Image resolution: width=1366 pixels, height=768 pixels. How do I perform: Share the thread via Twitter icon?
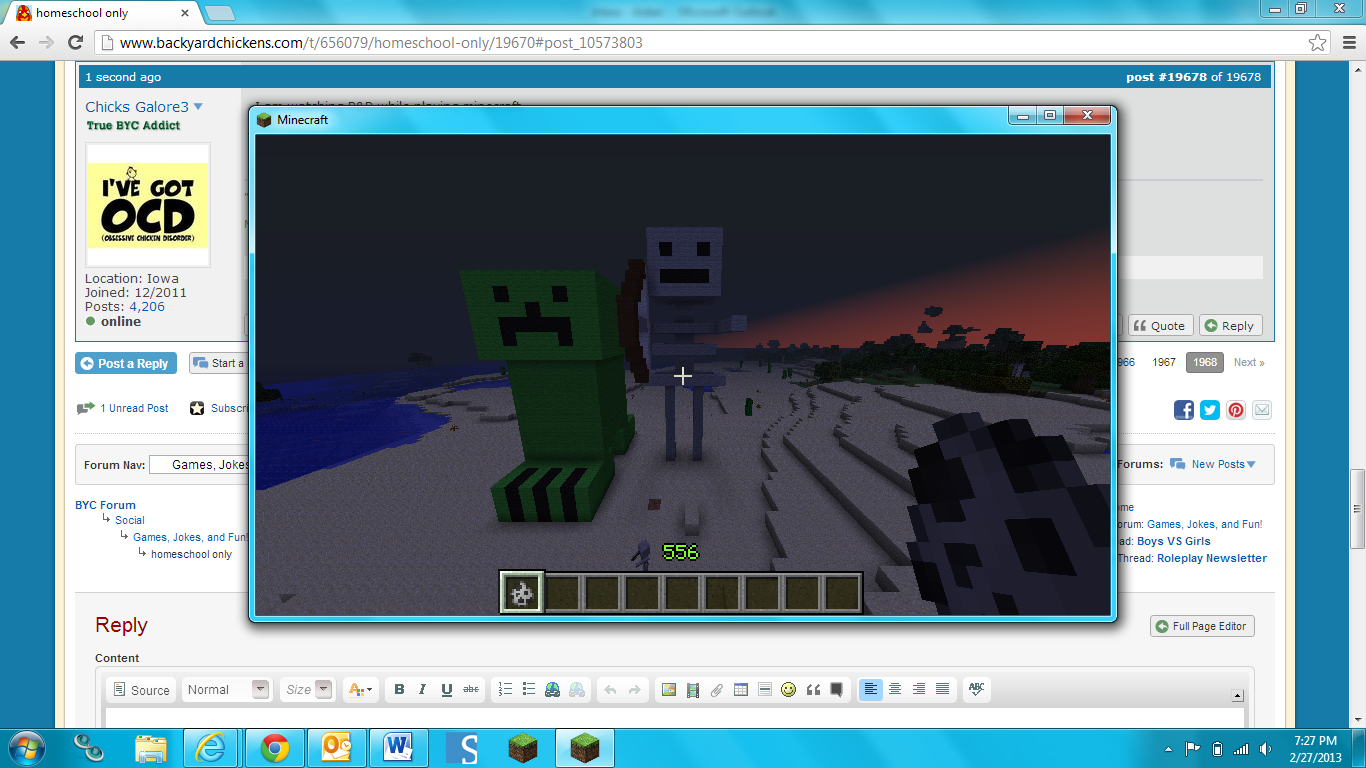point(1210,409)
